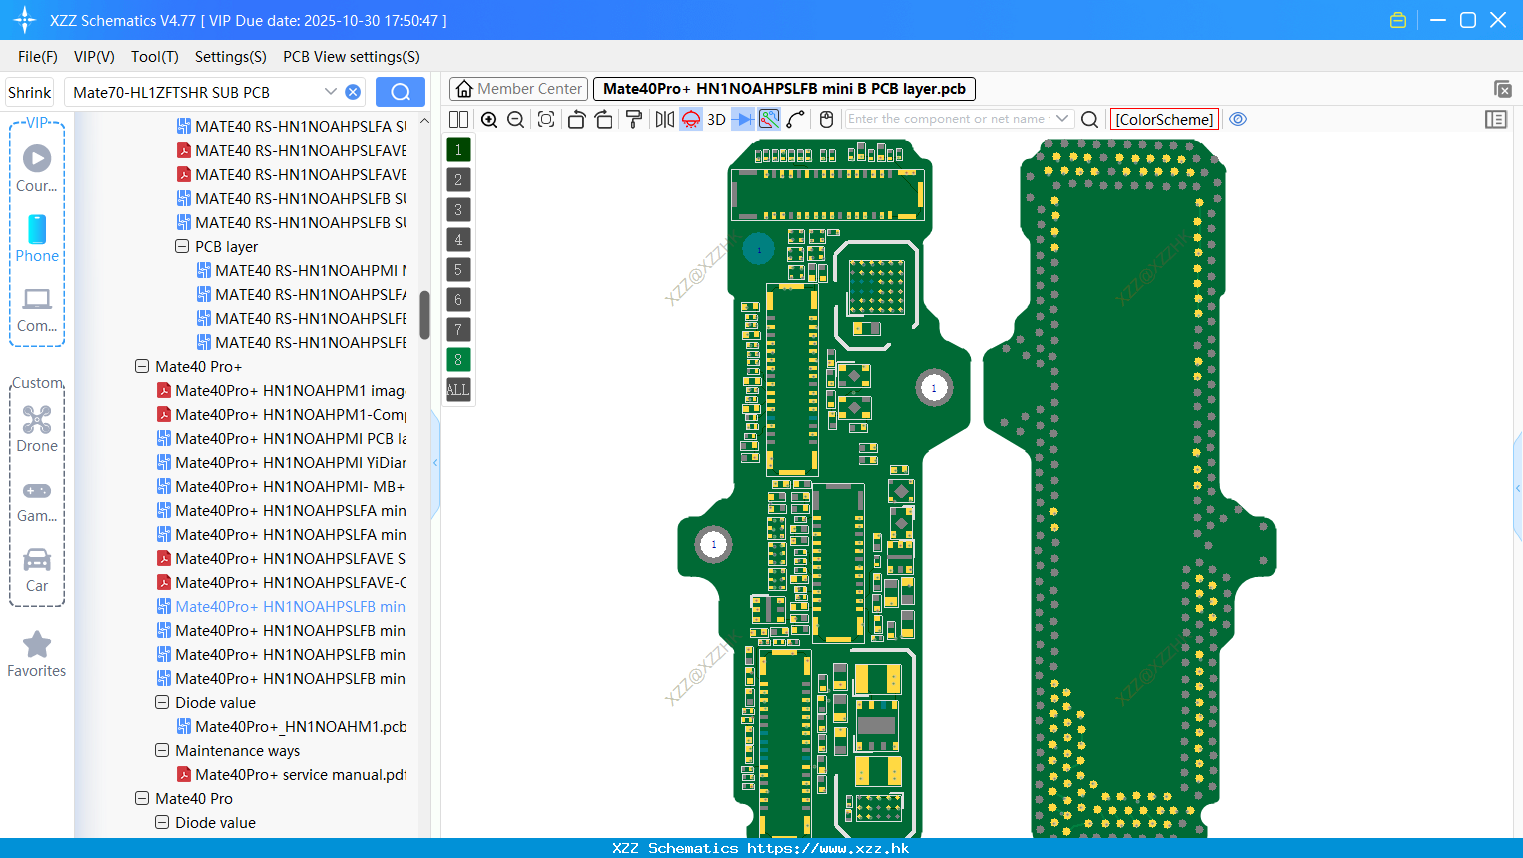Collapse Diode value under Mate40 Pro
This screenshot has height=858, width=1523.
162,822
